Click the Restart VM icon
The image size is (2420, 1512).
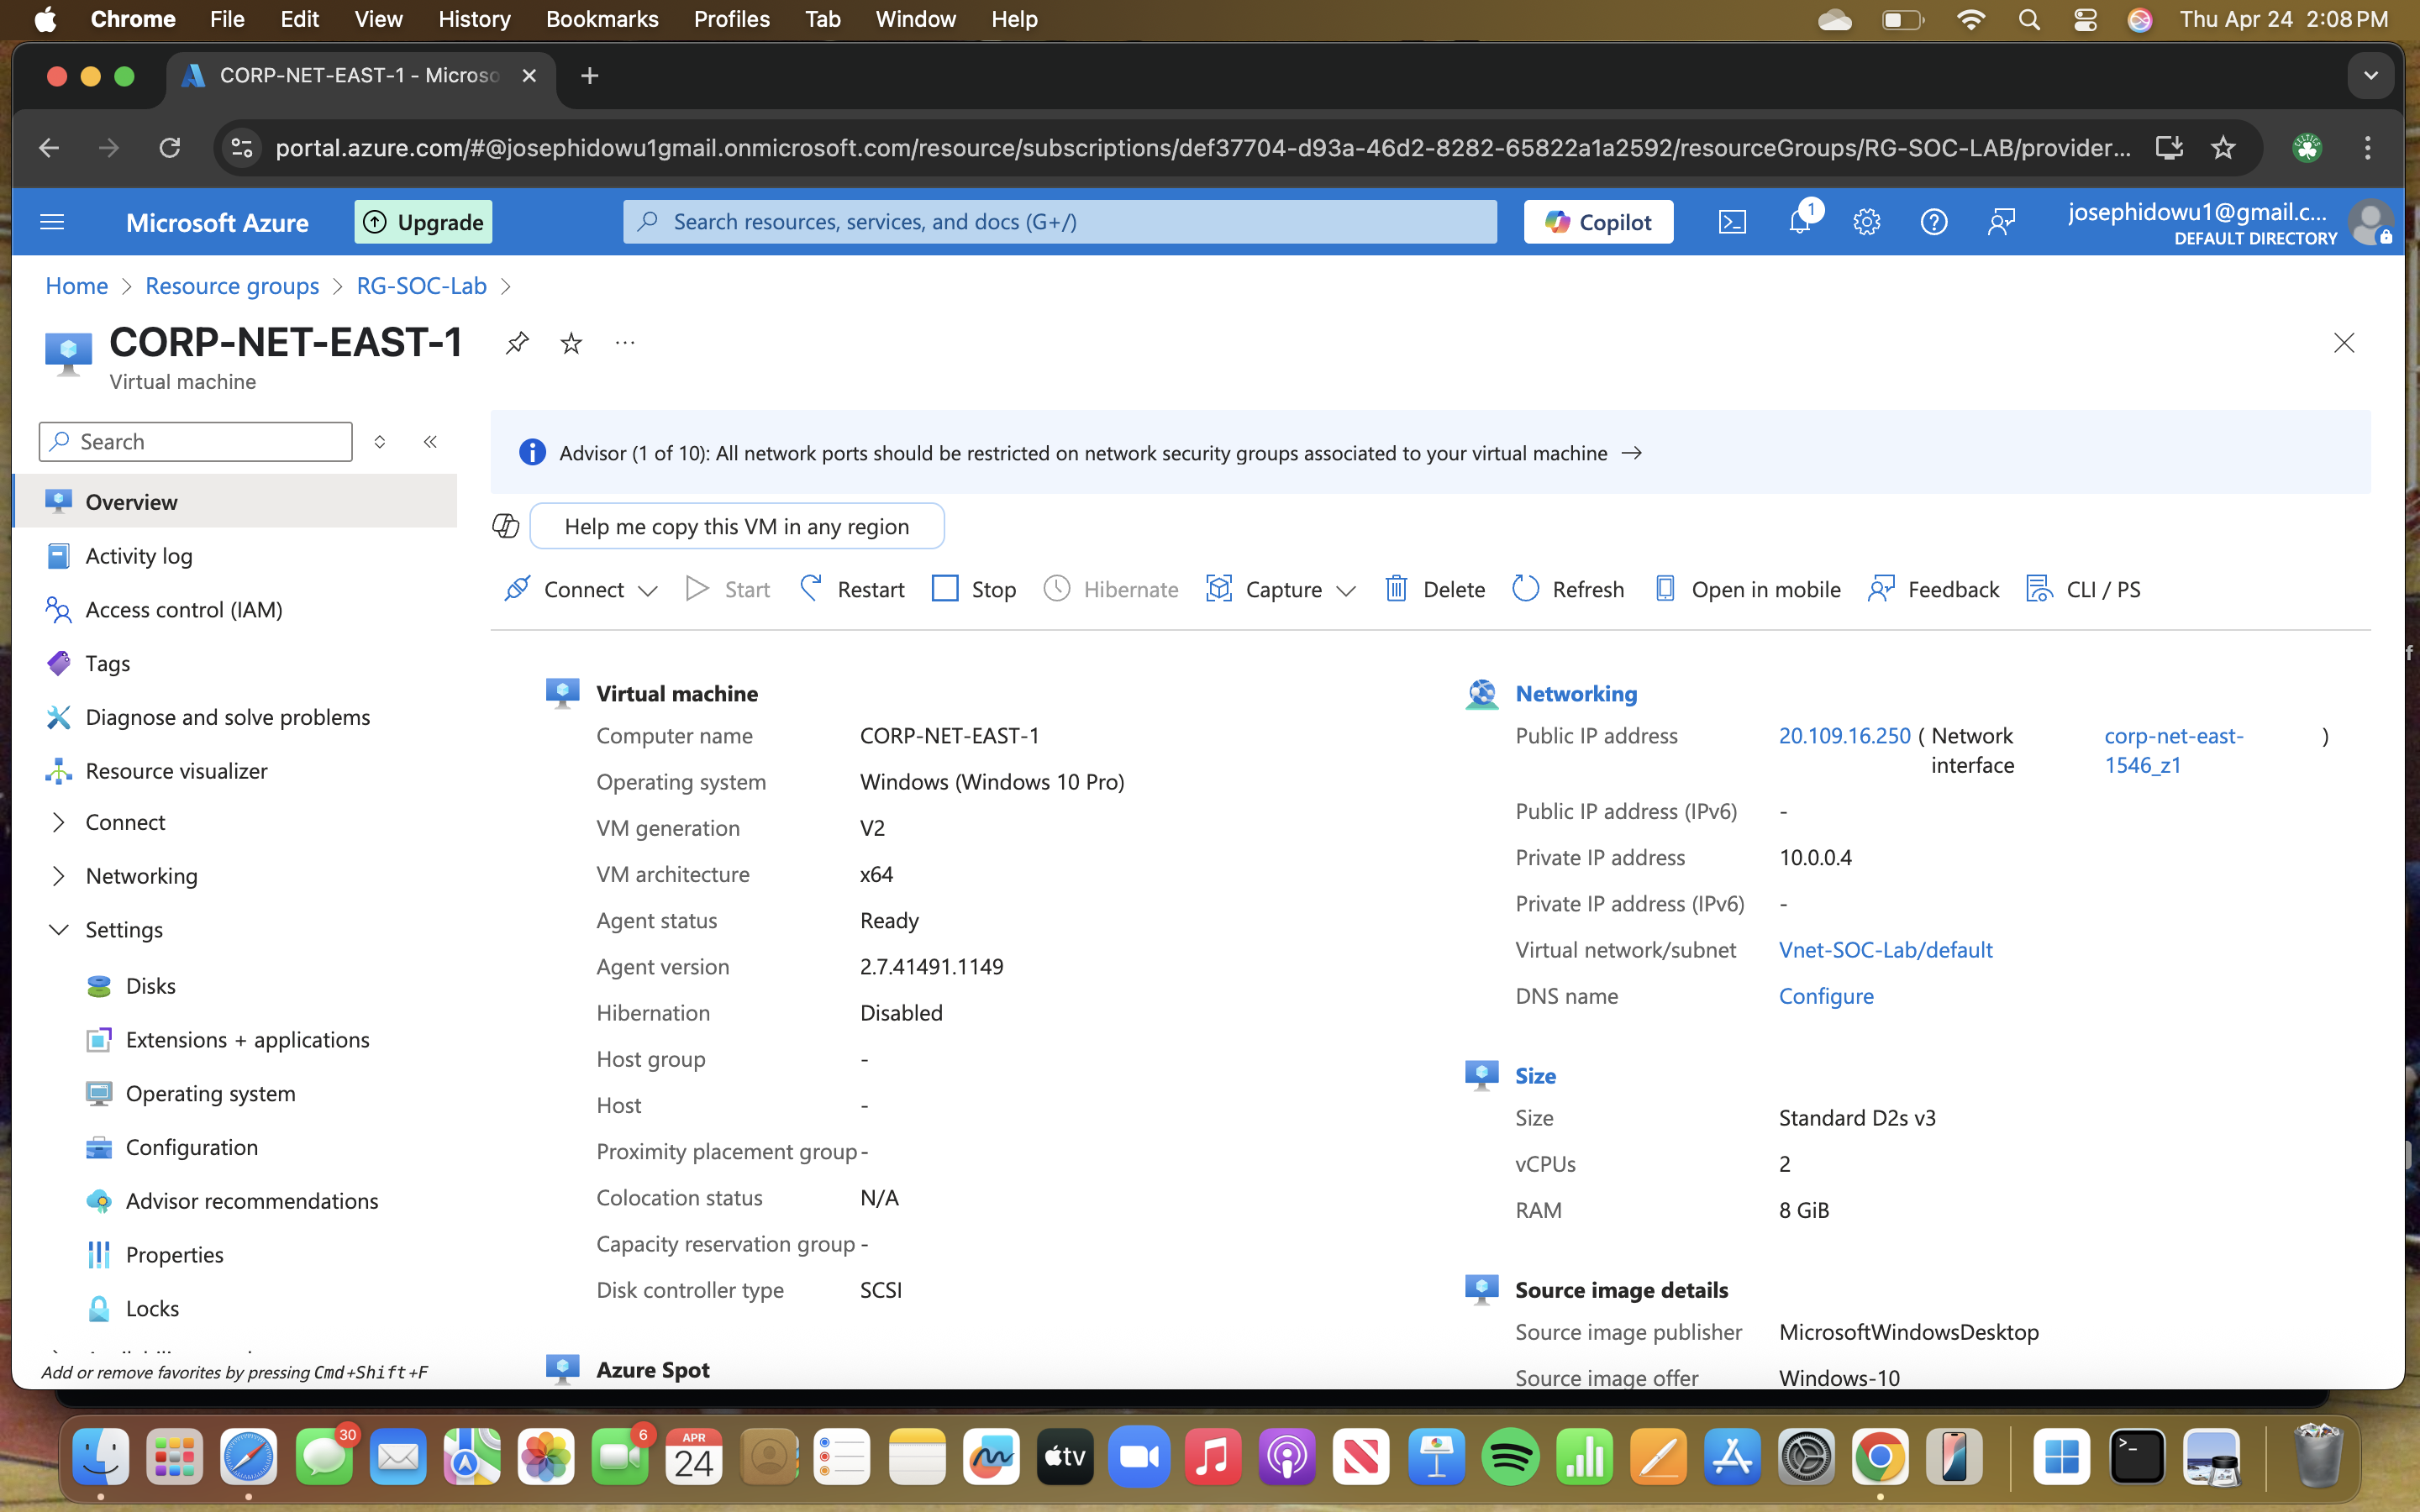coord(811,589)
